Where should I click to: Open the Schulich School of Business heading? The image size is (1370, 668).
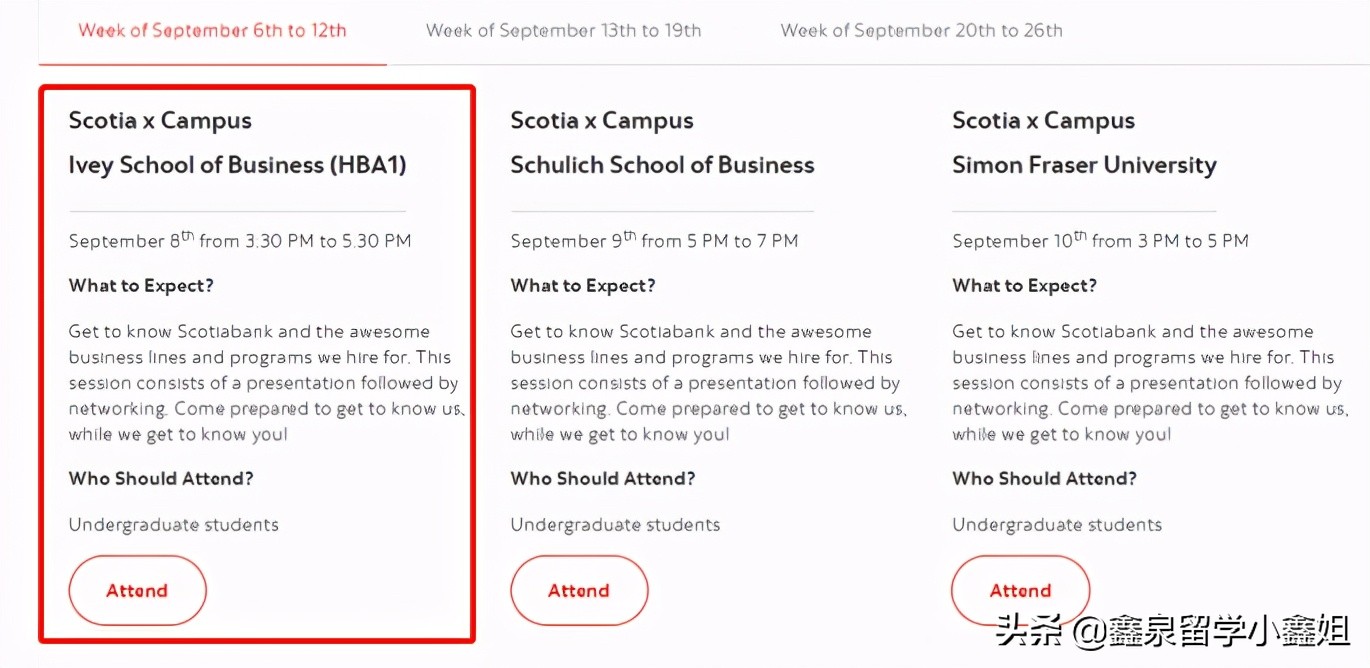point(662,165)
